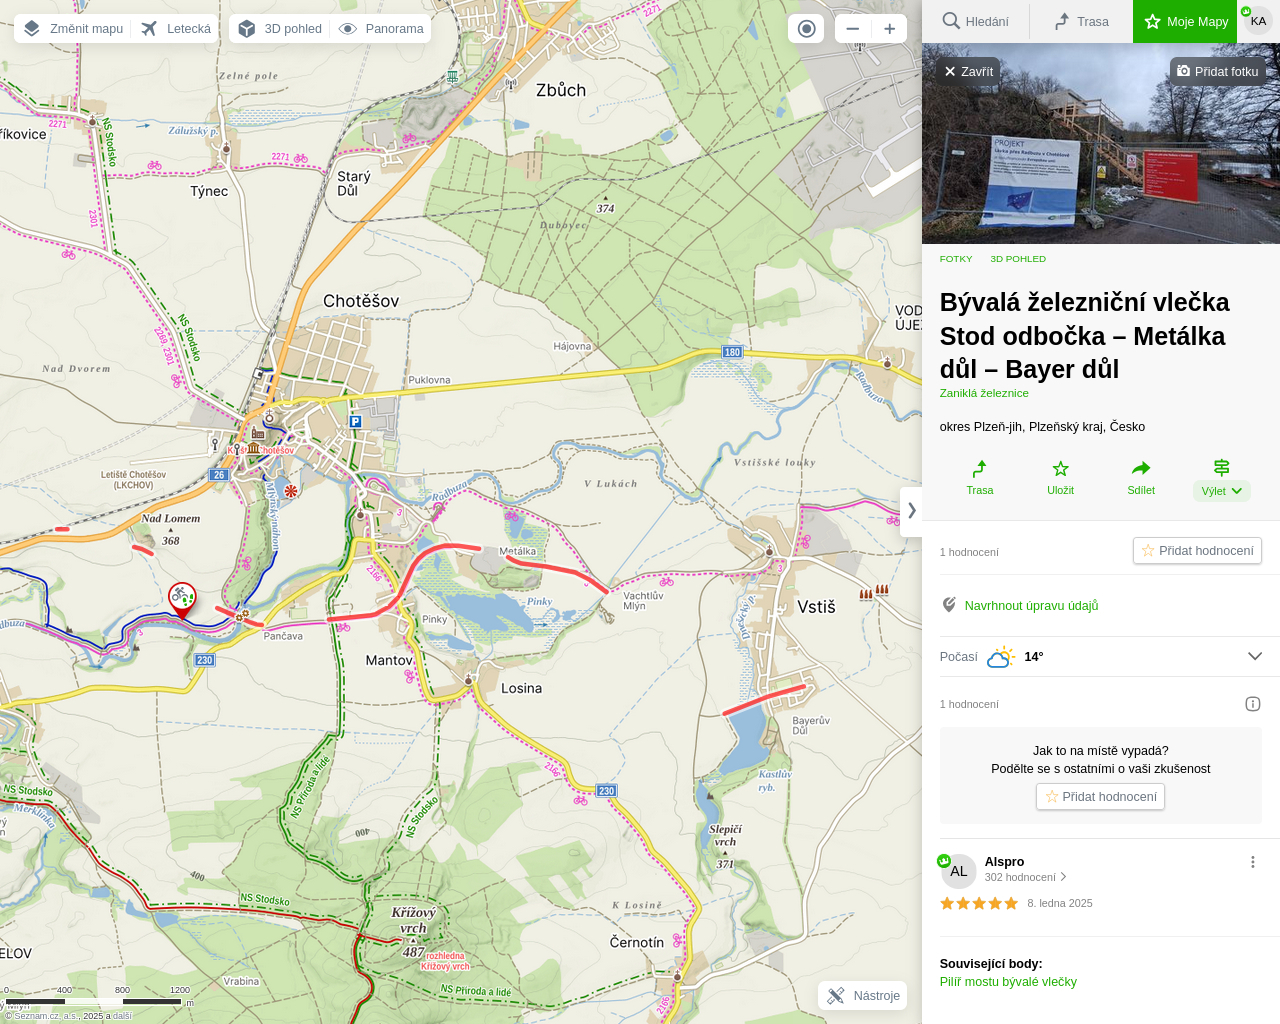Zoom in the map with plus button
This screenshot has width=1280, height=1024.
[889, 29]
